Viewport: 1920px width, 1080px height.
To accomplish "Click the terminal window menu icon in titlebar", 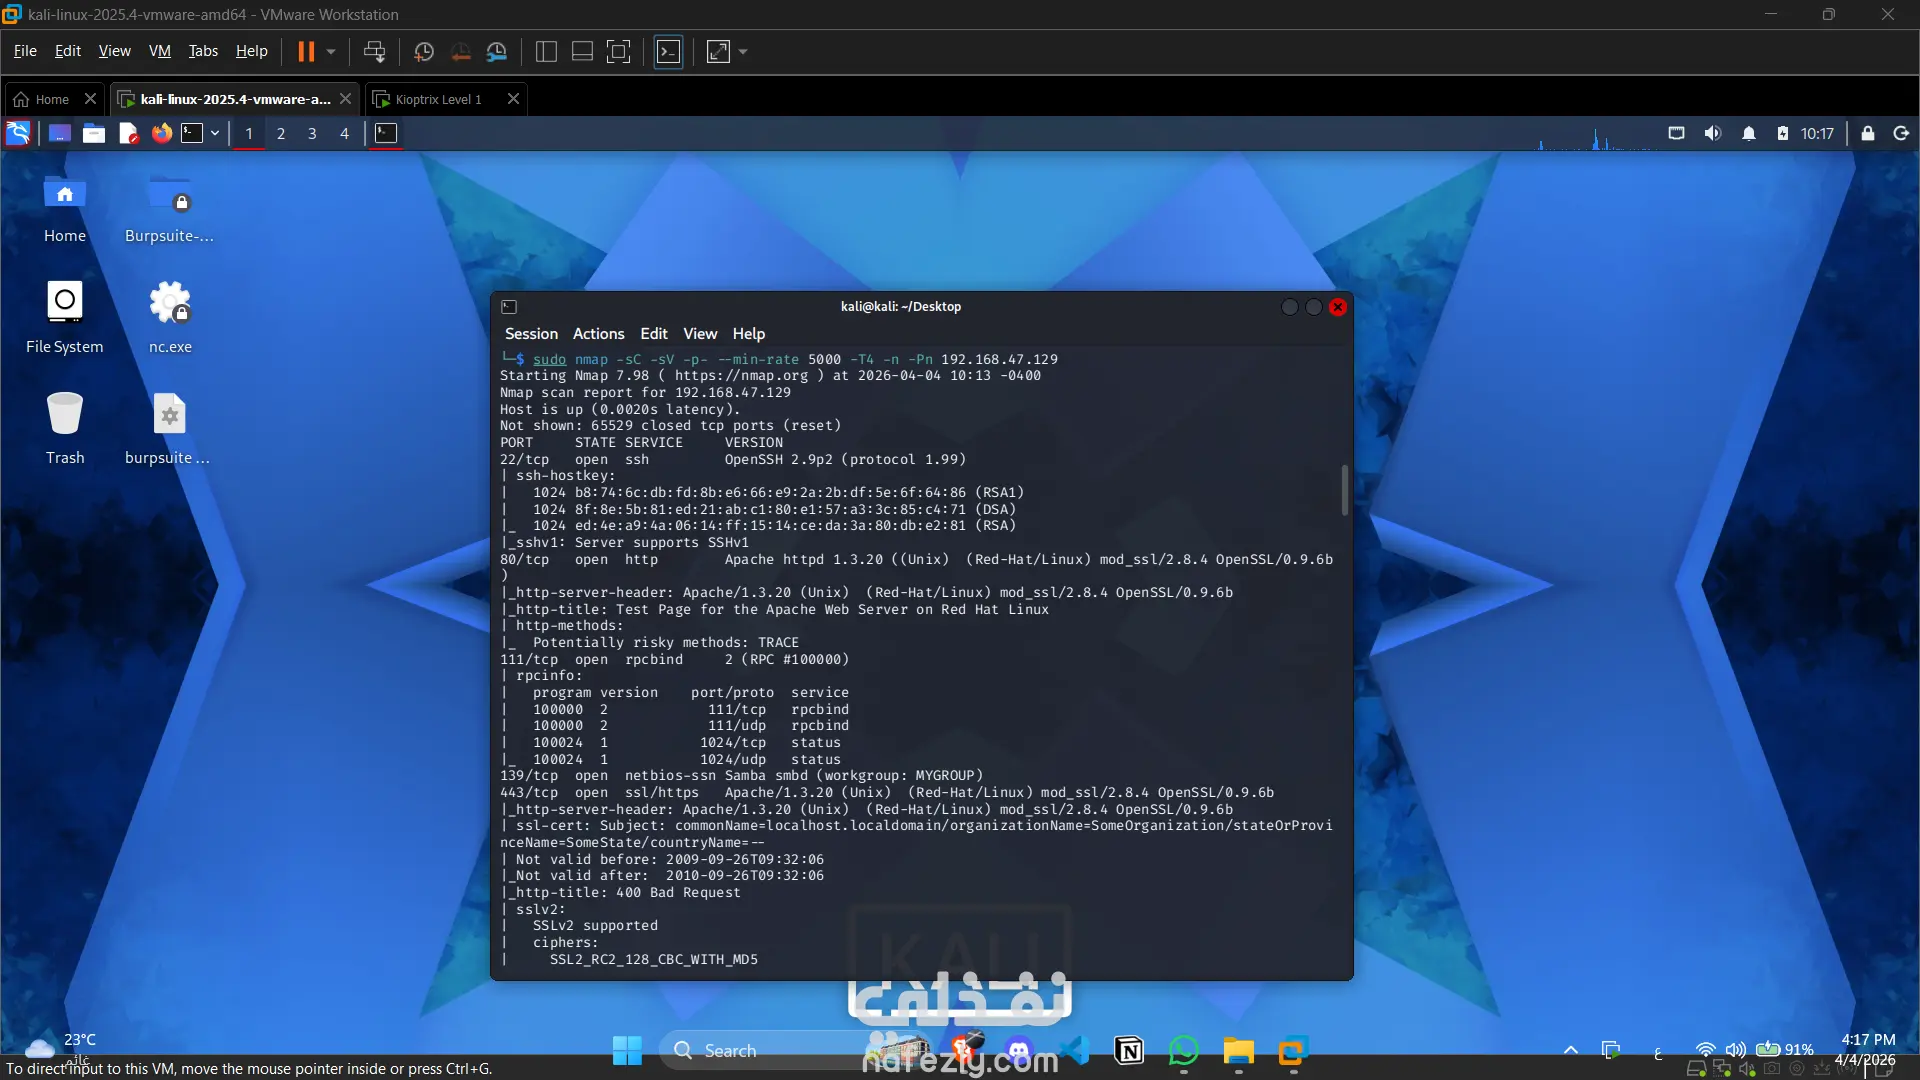I will pyautogui.click(x=509, y=307).
